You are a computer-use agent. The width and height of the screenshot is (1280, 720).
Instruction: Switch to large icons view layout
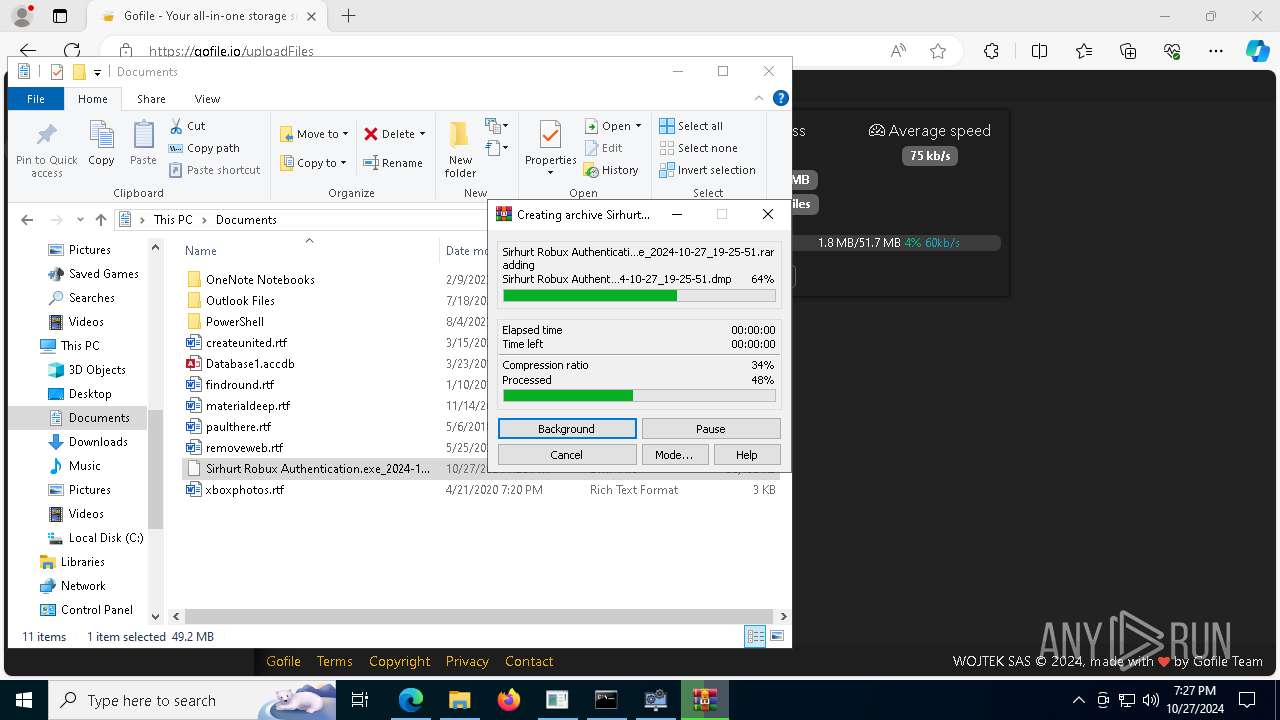pos(777,636)
